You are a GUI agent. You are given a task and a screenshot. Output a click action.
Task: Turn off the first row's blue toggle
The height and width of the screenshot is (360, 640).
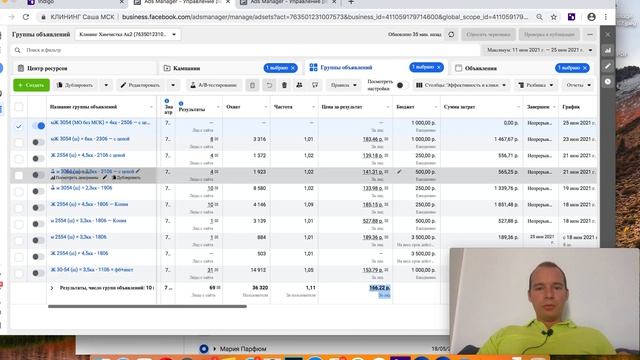pyautogui.click(x=38, y=126)
